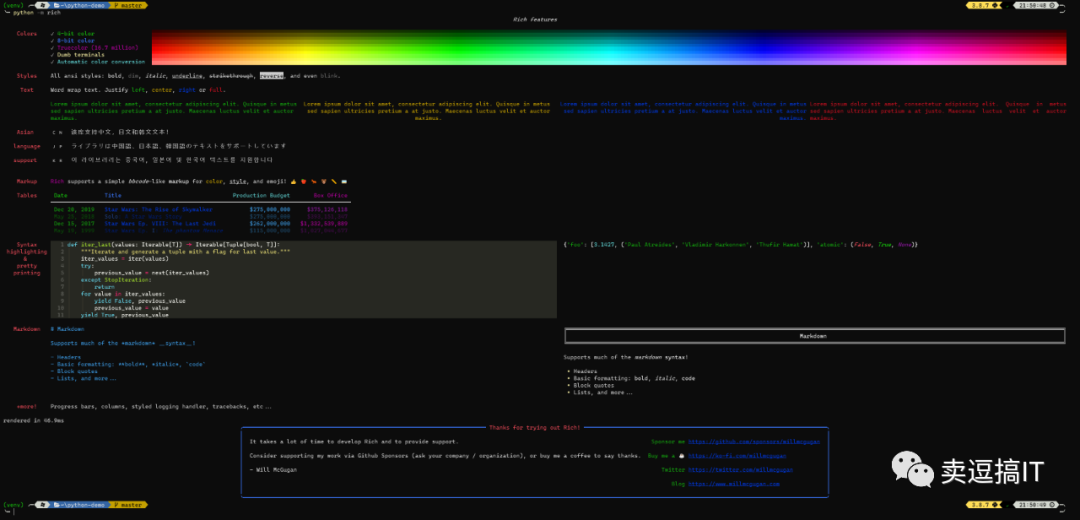Click the boxed 'Markdown' header panel
This screenshot has height=520, width=1080.
814,336
